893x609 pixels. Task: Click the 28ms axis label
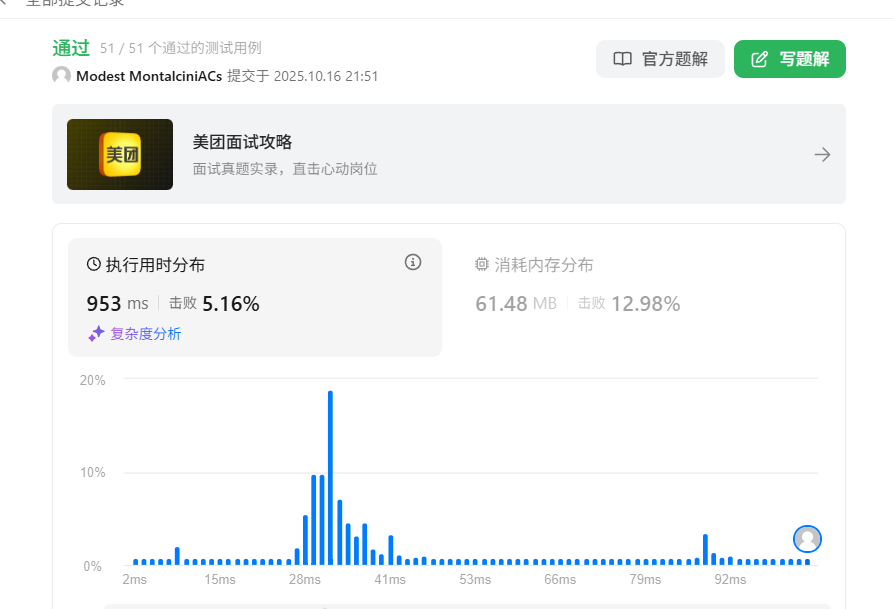tap(305, 579)
